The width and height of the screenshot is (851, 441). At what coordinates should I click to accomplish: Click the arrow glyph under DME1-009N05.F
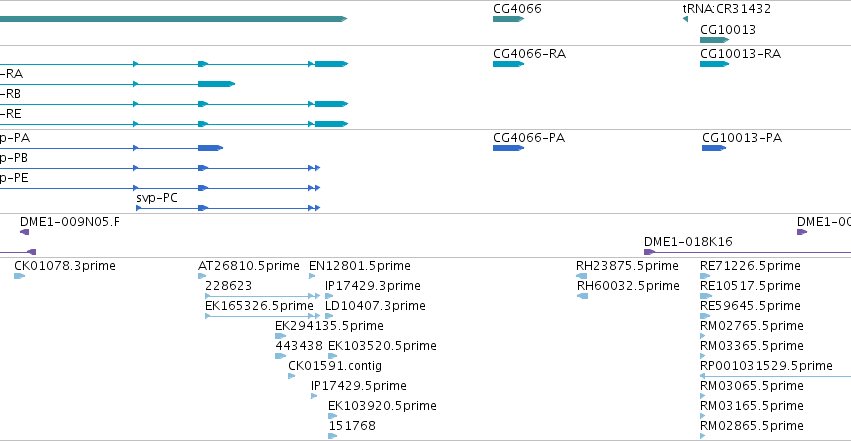(24, 232)
